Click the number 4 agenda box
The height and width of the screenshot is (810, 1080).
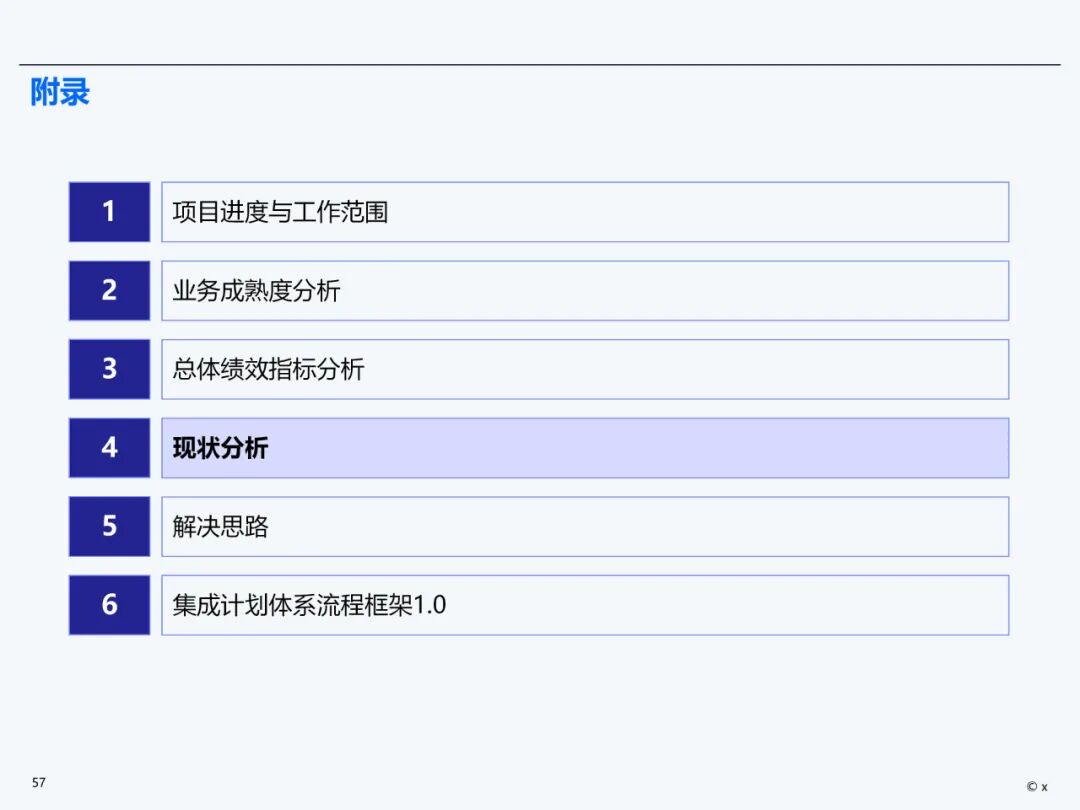(109, 447)
